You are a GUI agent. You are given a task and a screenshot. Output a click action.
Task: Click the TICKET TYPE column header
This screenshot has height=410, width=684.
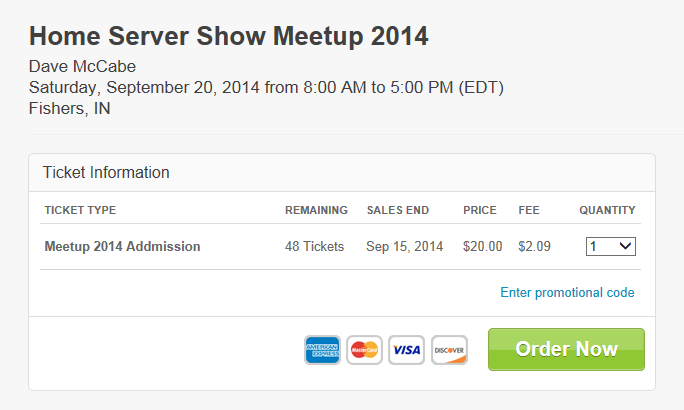click(x=80, y=210)
